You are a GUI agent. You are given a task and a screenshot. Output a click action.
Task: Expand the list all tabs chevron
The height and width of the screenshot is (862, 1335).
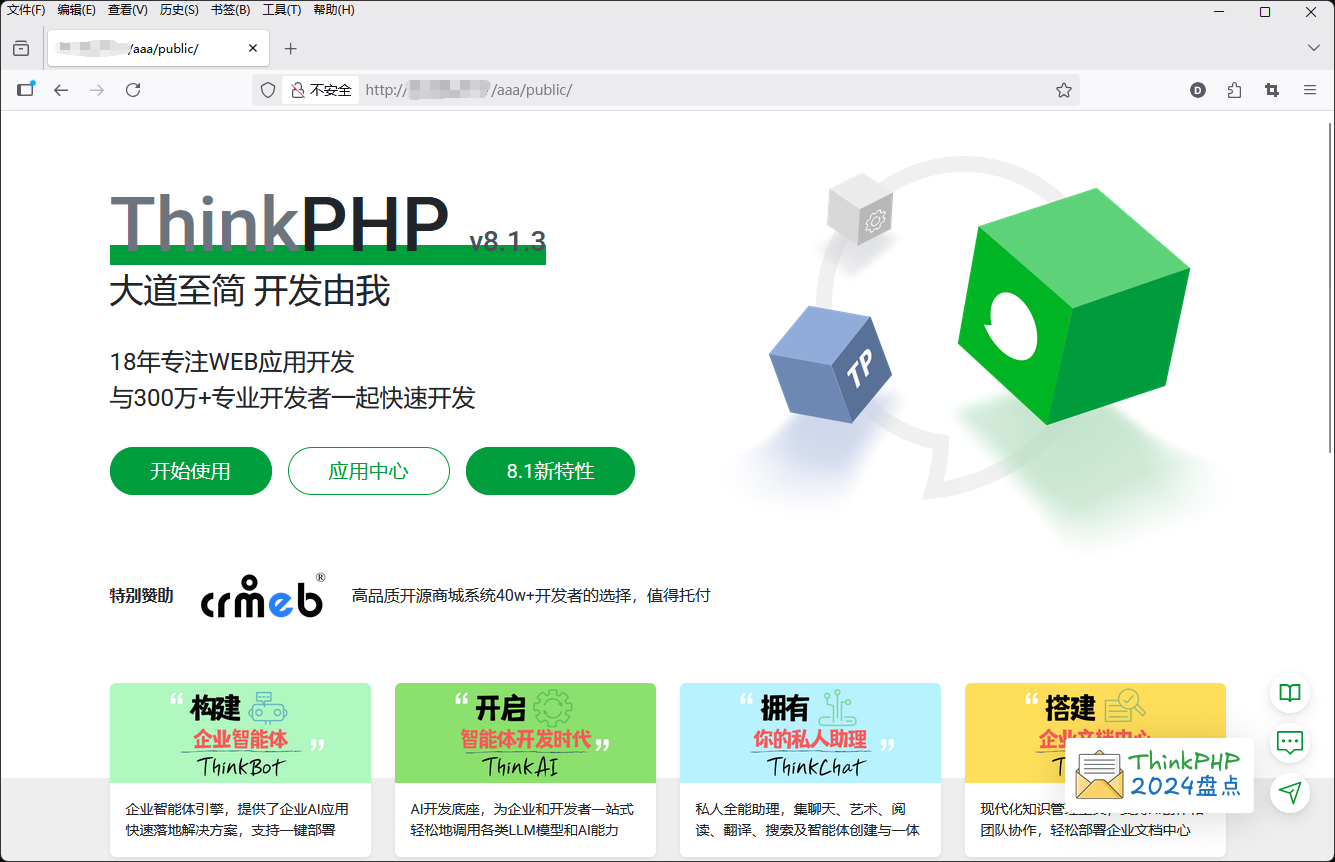point(1314,48)
